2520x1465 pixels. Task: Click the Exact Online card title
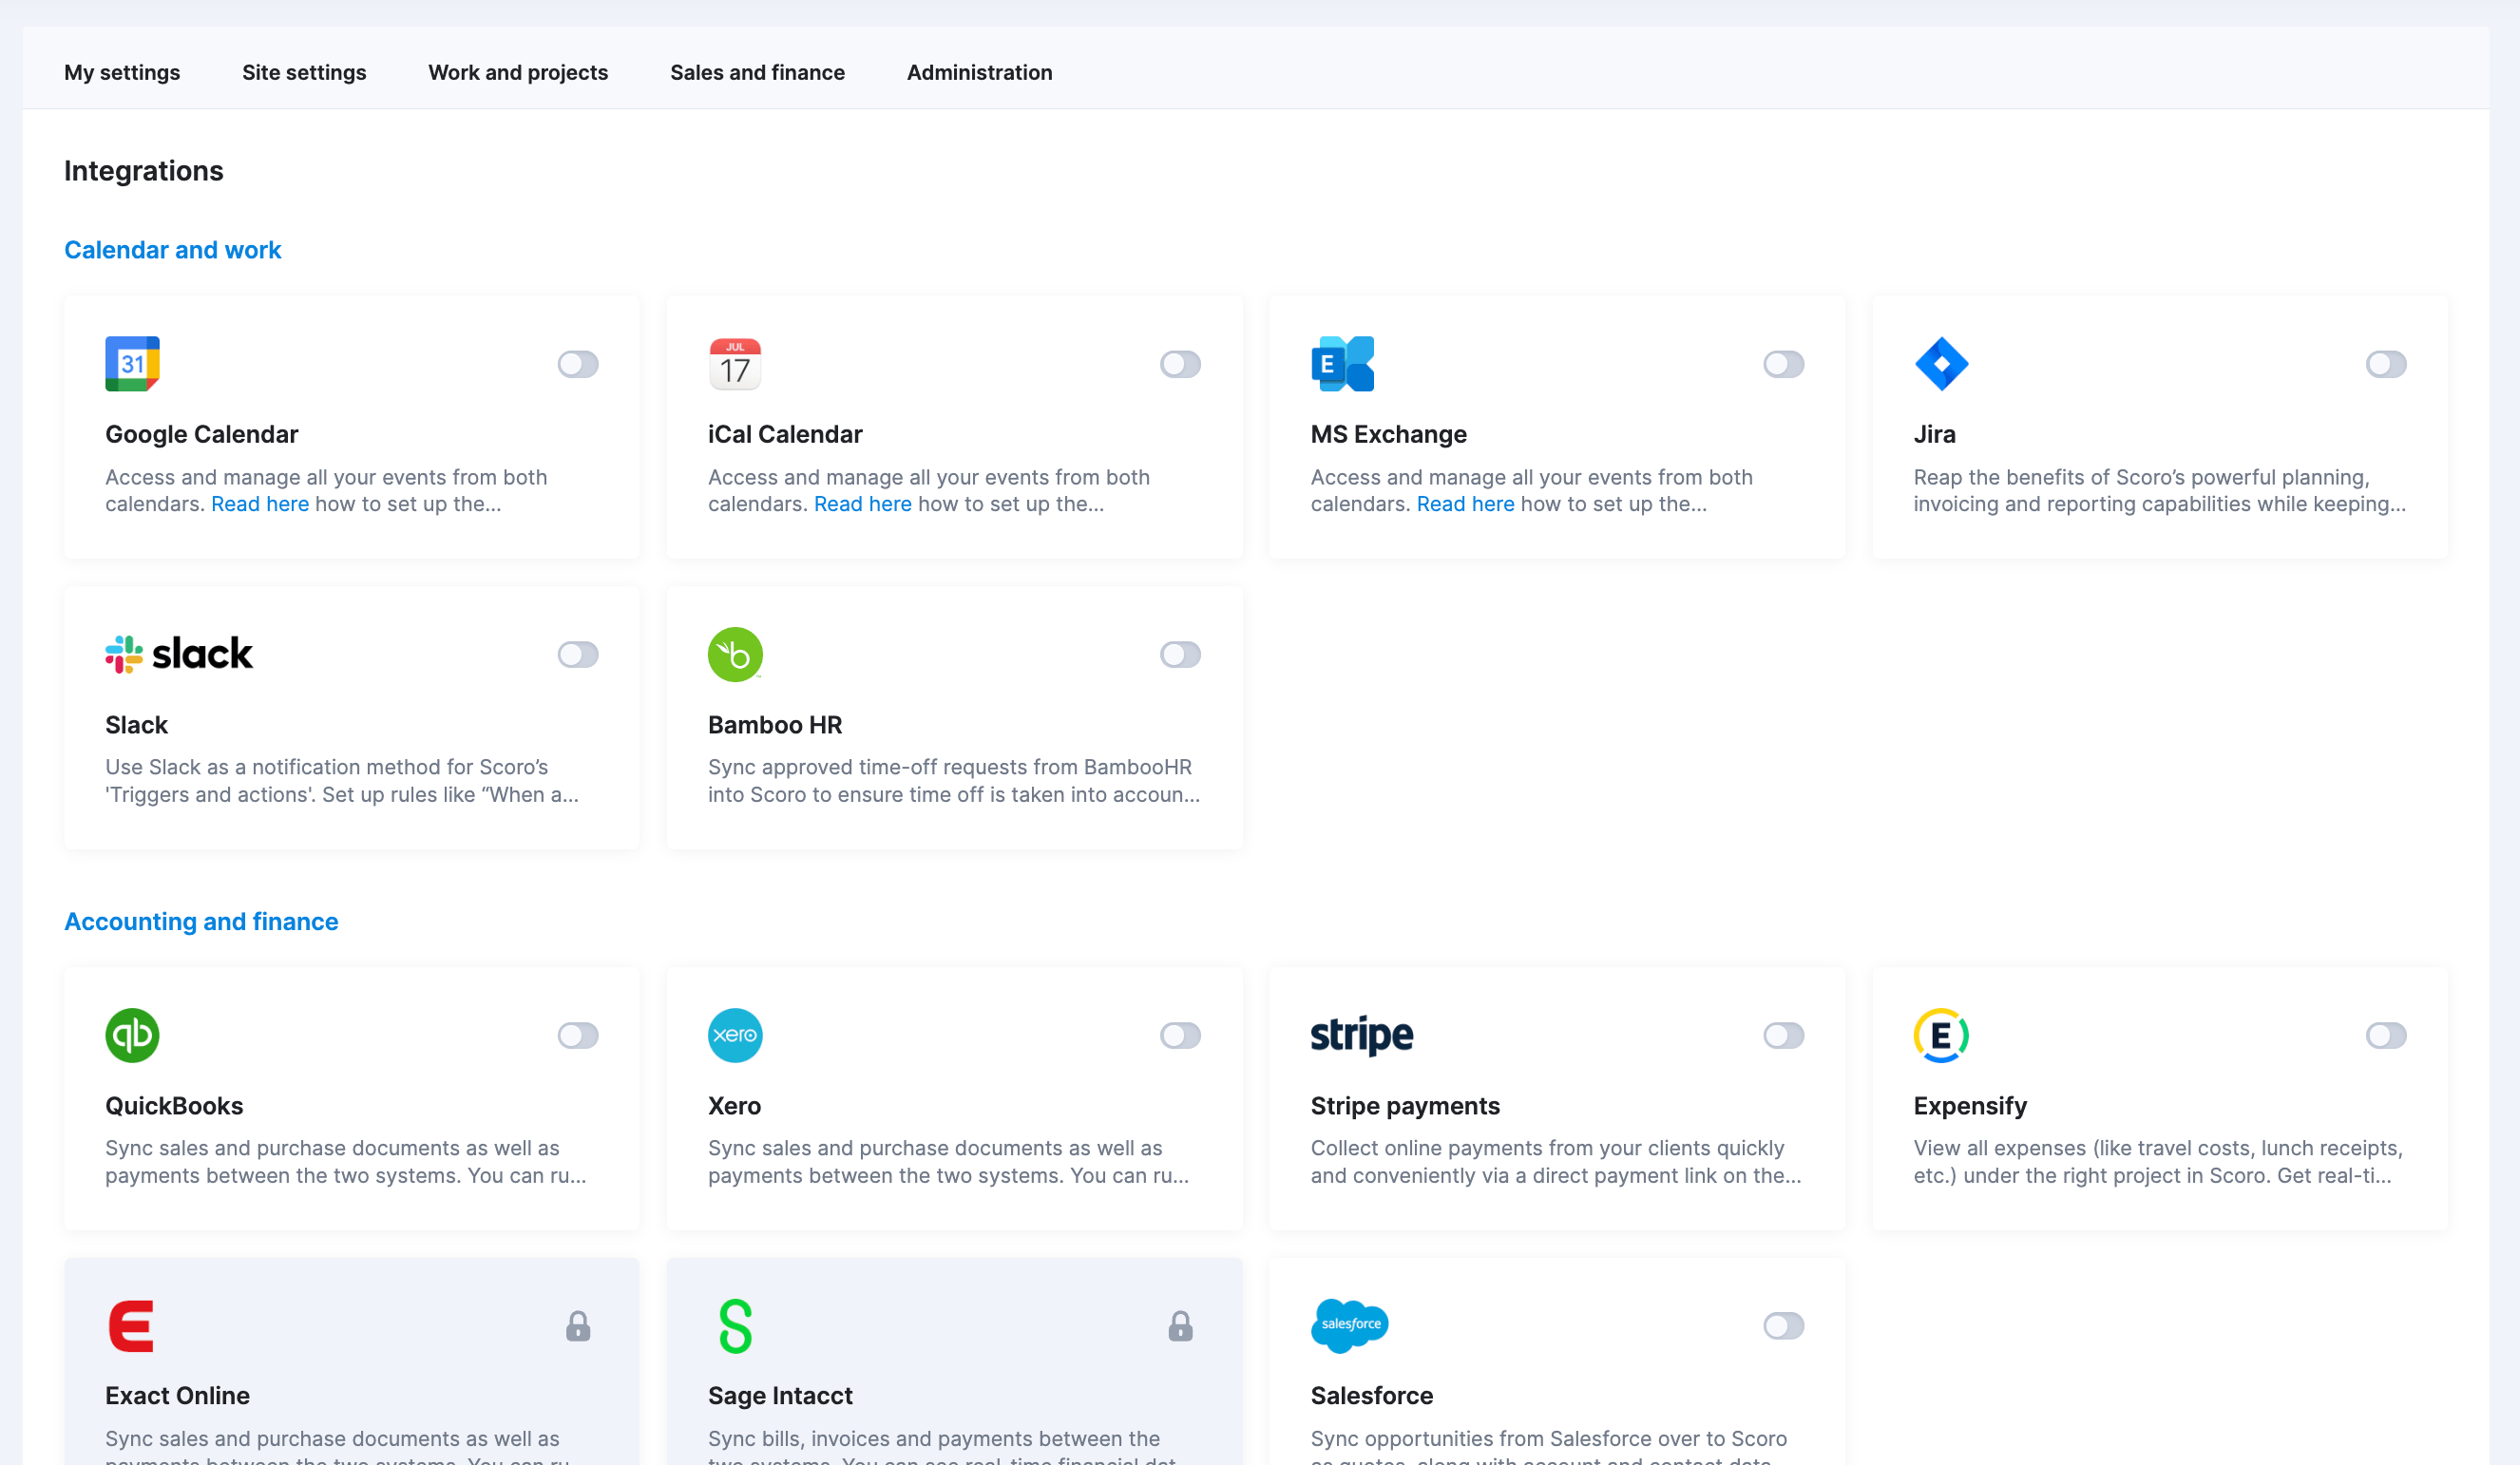coord(177,1396)
